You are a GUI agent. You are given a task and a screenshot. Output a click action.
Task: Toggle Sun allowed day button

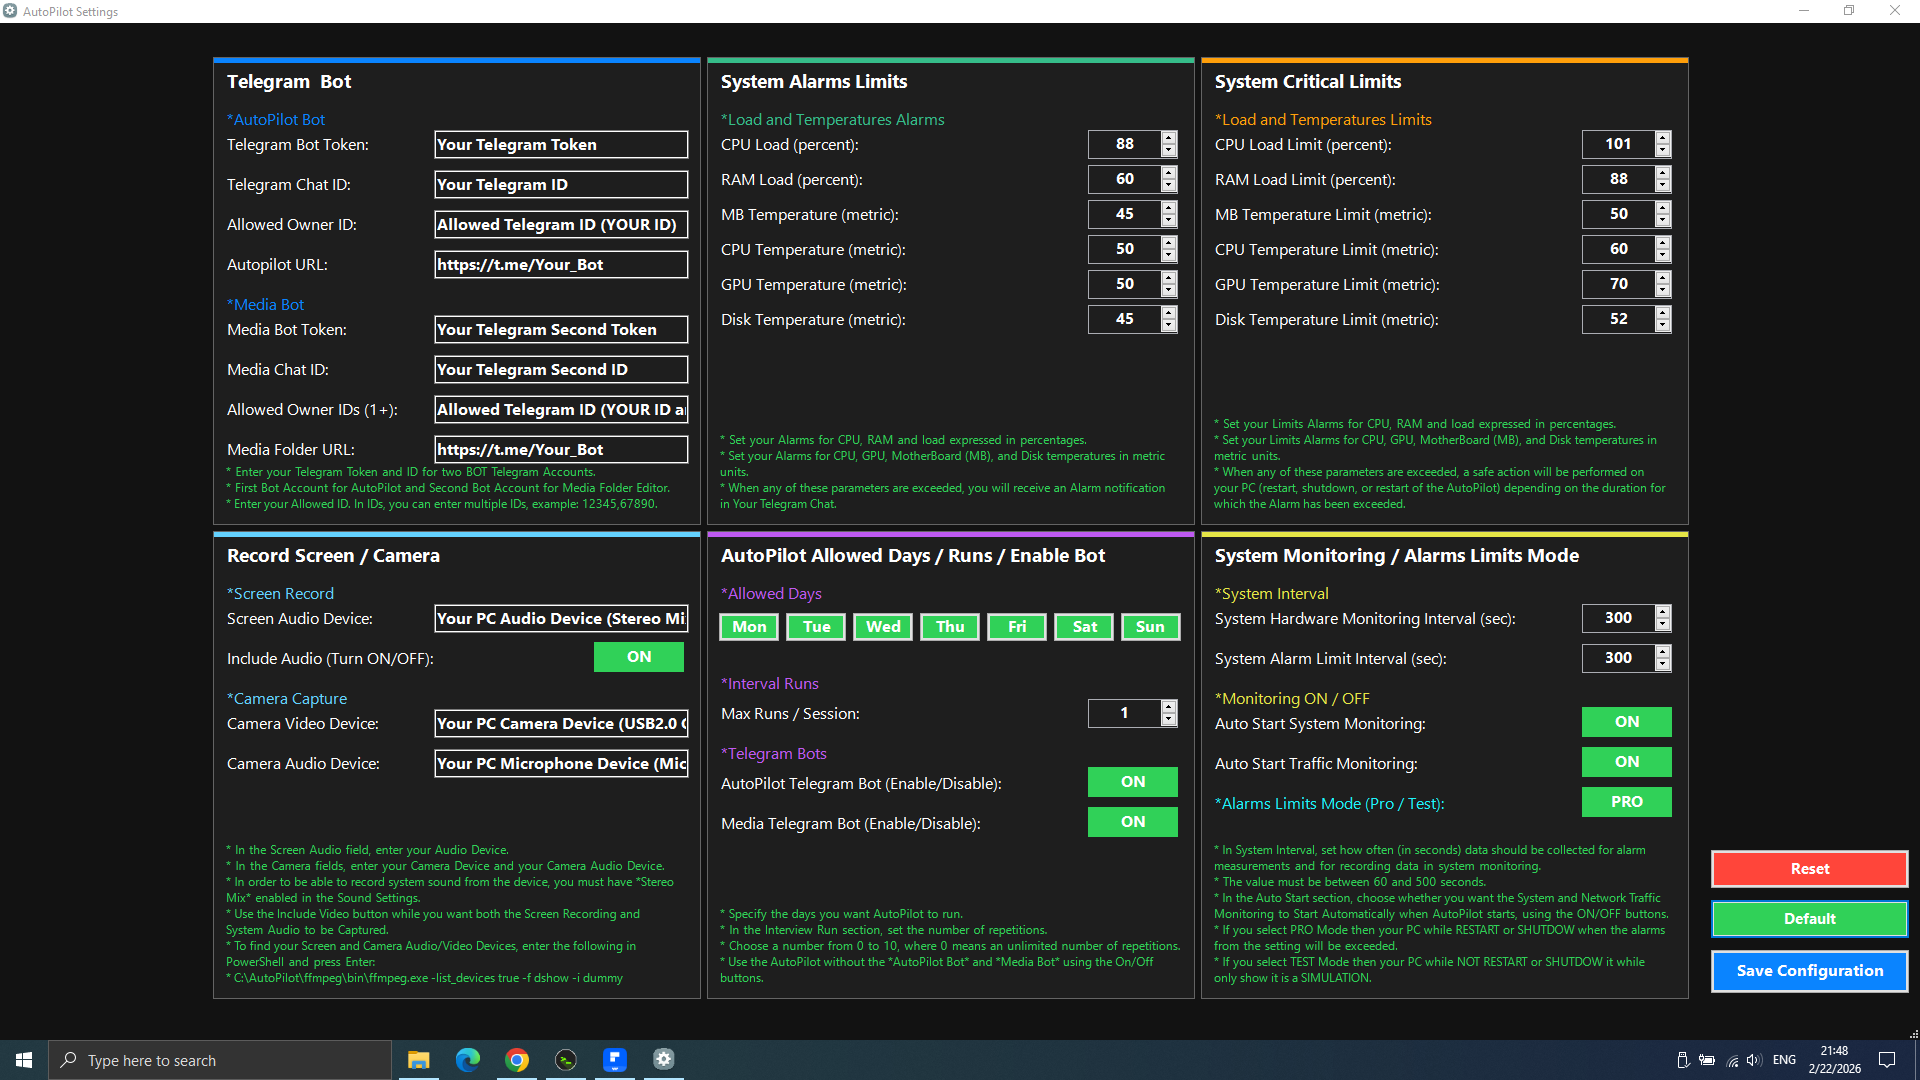pos(1150,627)
